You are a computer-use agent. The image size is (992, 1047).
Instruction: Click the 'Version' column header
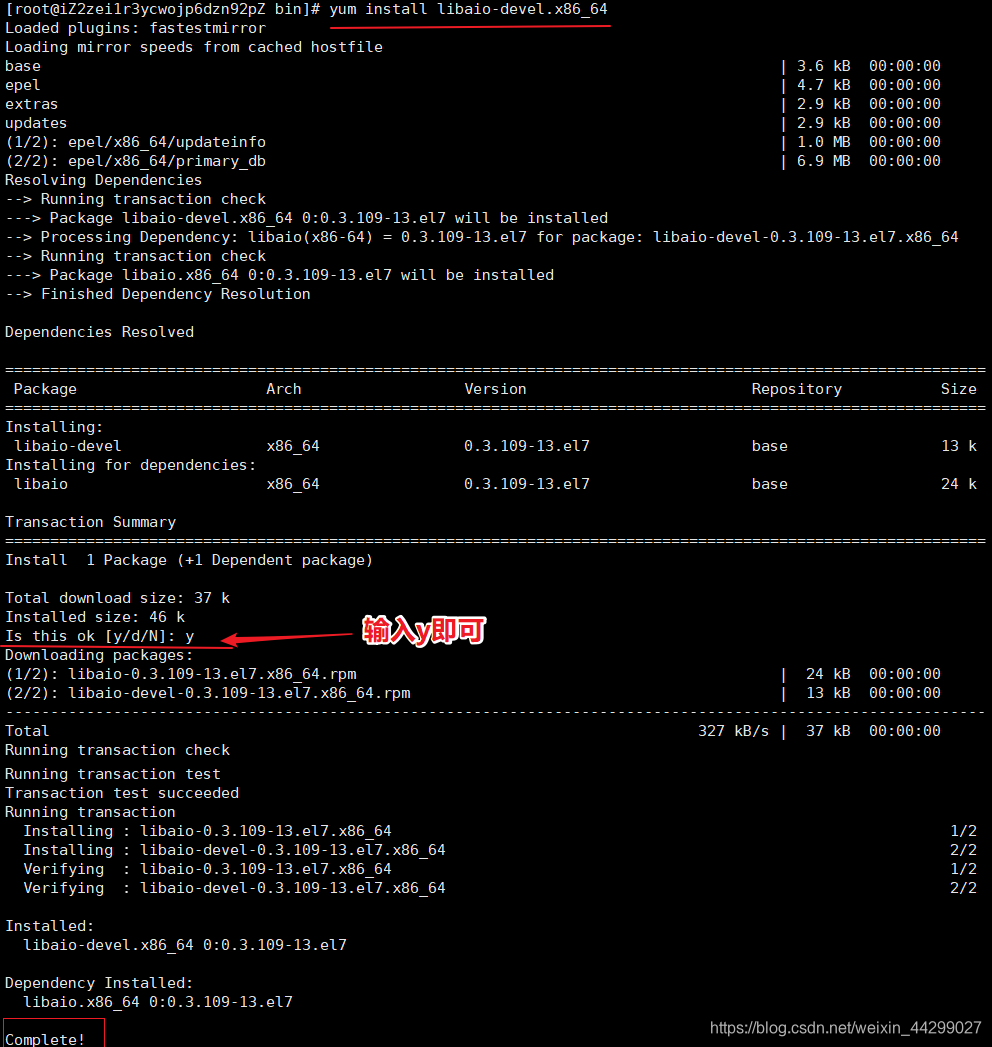point(495,389)
